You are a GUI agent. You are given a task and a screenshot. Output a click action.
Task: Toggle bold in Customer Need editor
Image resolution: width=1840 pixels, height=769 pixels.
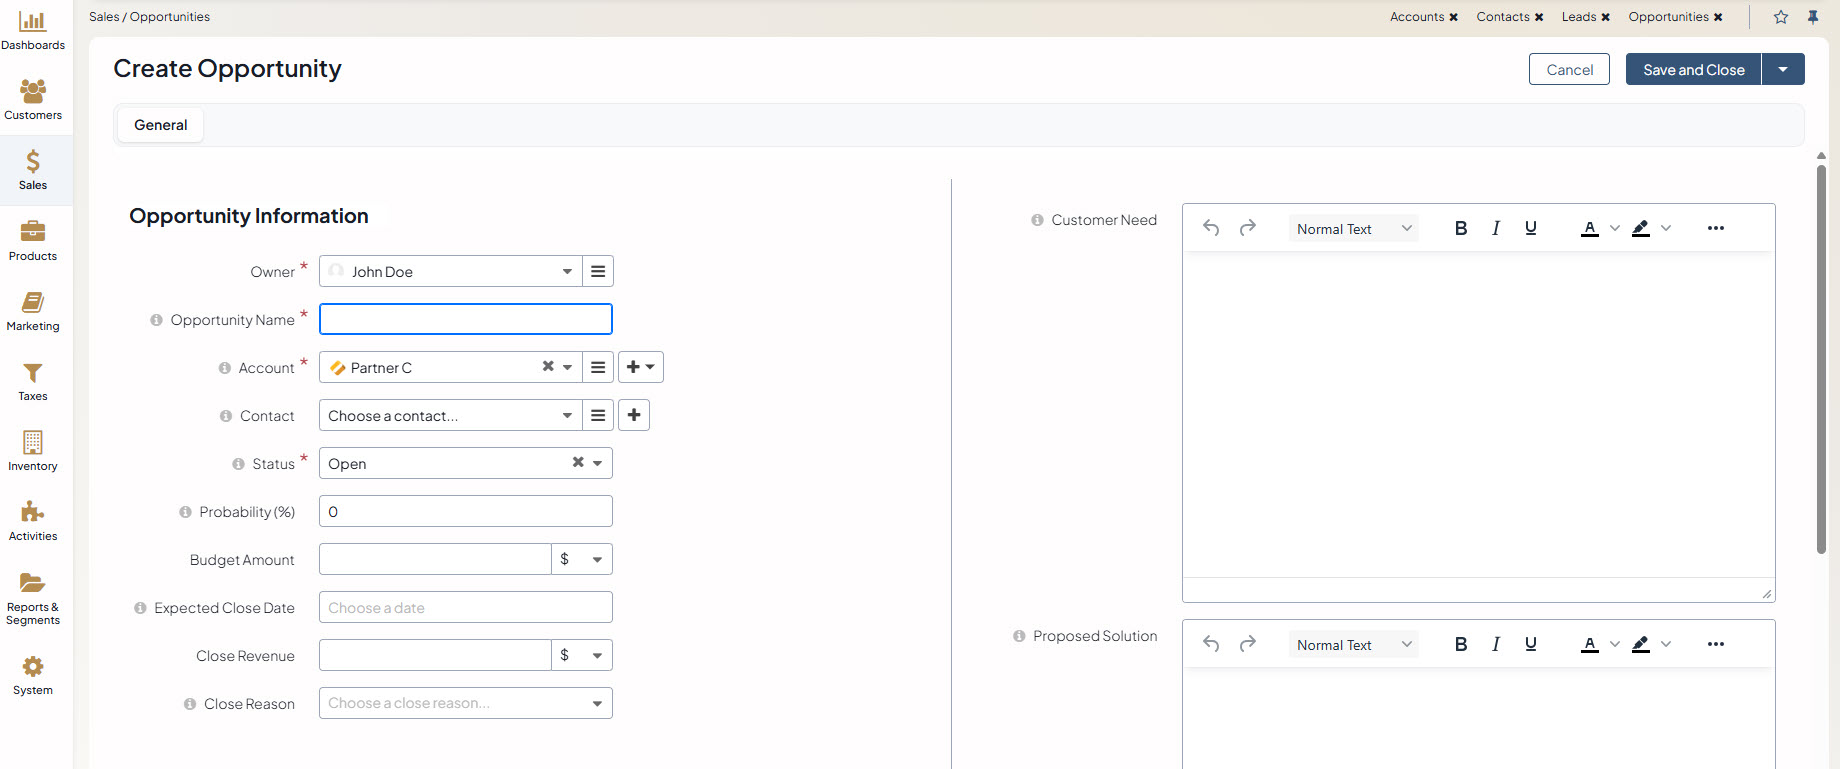point(1461,228)
